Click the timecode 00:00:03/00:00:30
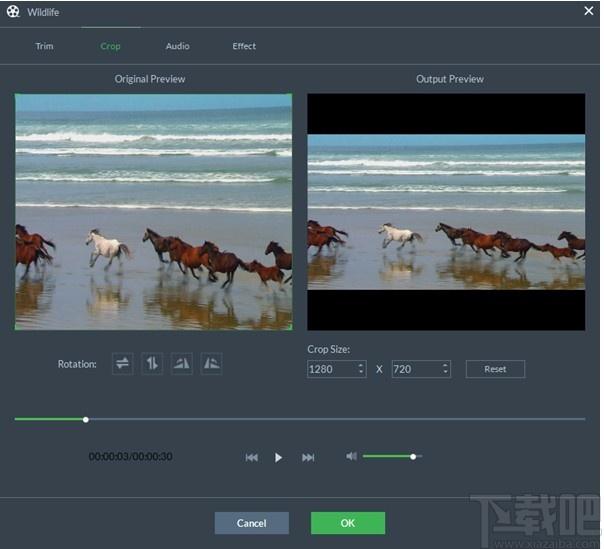Image resolution: width=604 pixels, height=549 pixels. 131,457
